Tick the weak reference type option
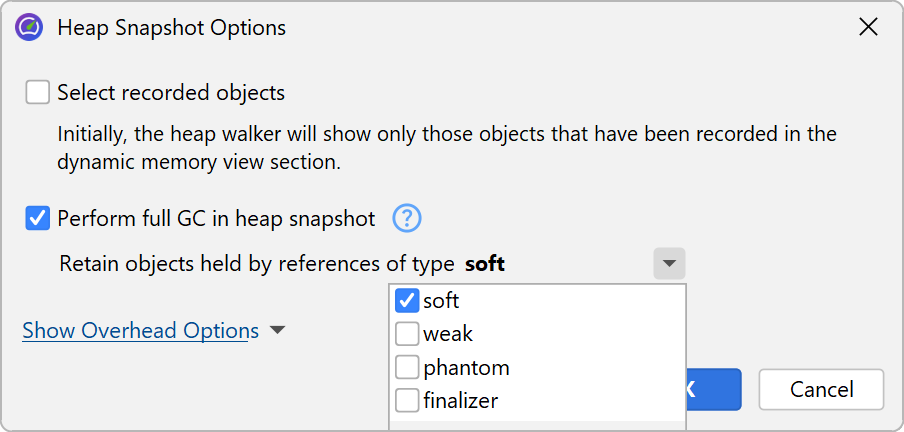 click(407, 334)
